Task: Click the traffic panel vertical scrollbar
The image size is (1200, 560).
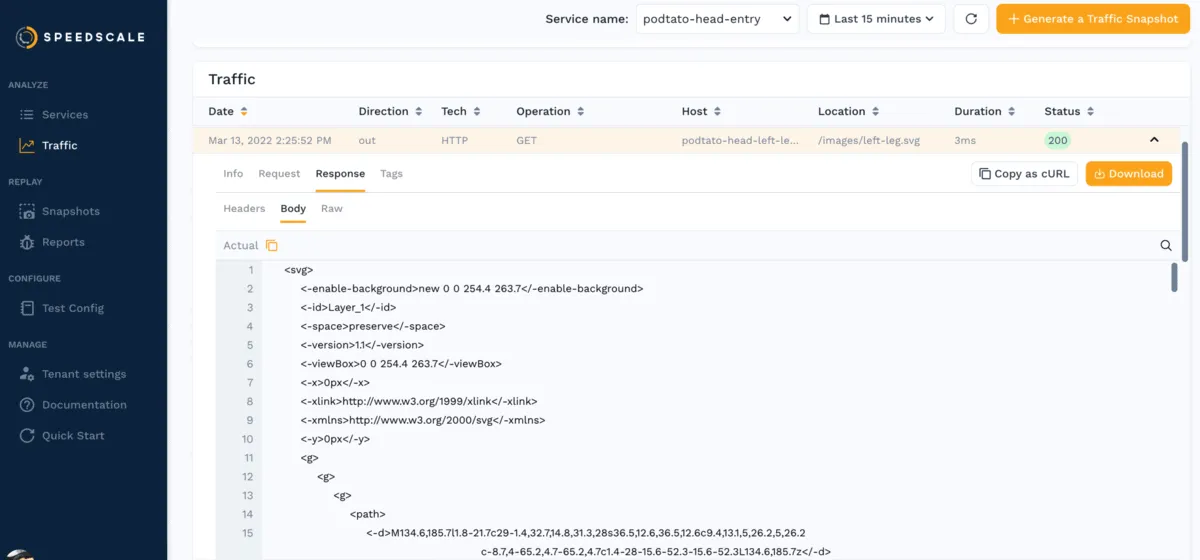Action: pyautogui.click(x=1186, y=201)
